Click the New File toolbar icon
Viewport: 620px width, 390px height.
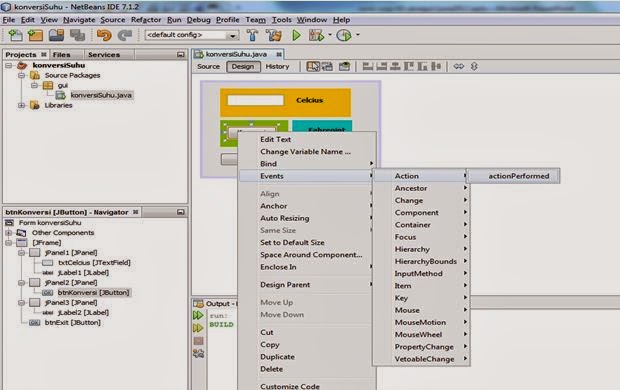pyautogui.click(x=15, y=36)
